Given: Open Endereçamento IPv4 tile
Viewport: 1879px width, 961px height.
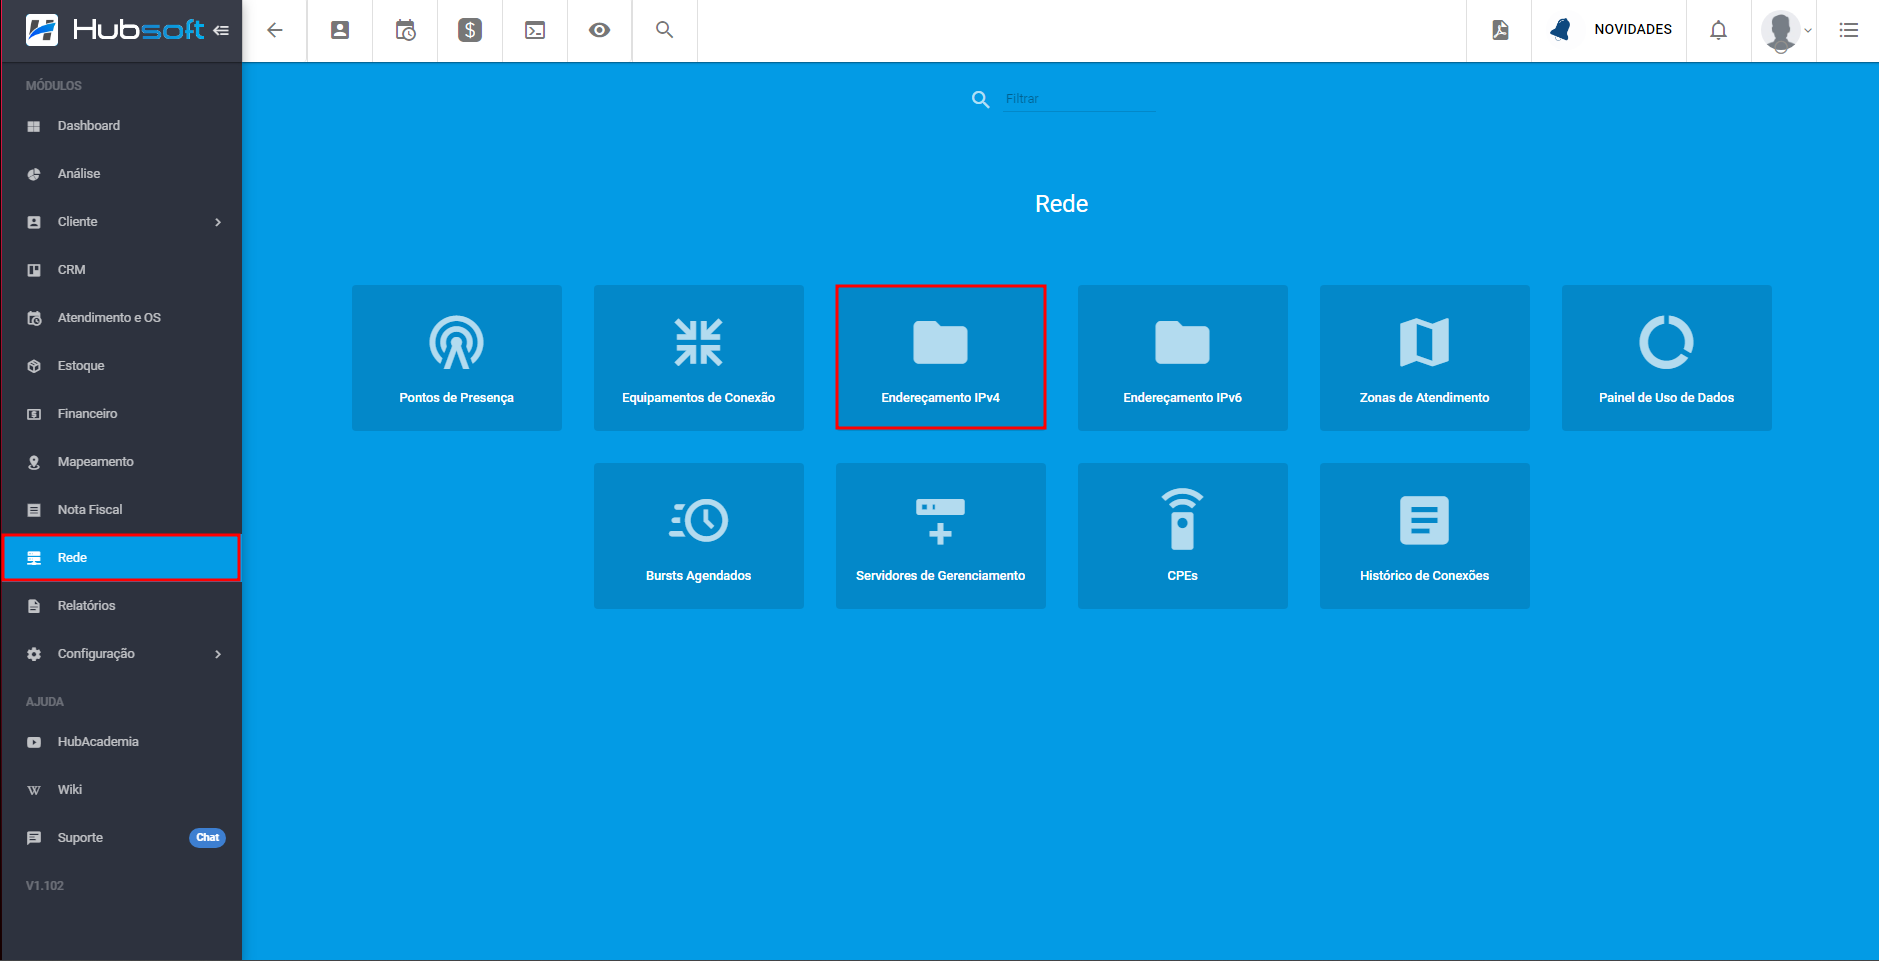Looking at the screenshot, I should pos(941,358).
